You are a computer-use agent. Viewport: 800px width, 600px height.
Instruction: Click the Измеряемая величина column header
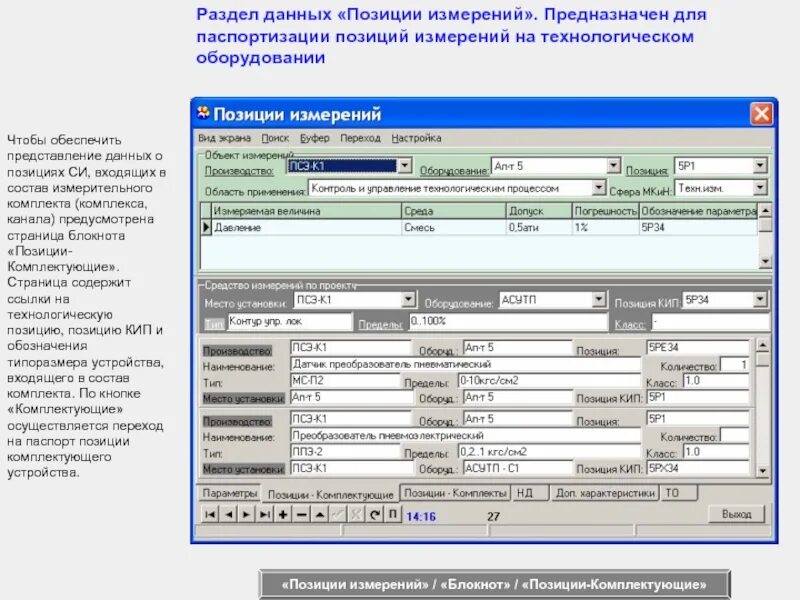tap(307, 211)
